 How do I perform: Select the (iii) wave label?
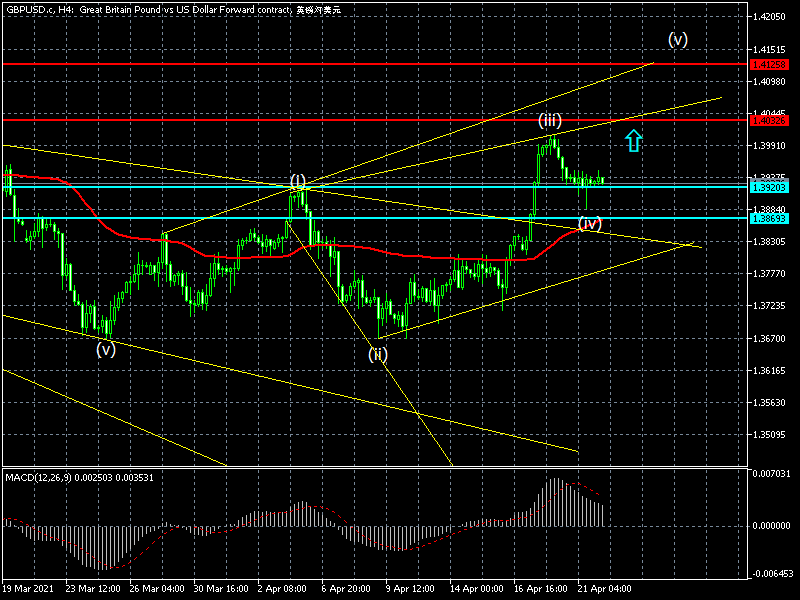(549, 120)
